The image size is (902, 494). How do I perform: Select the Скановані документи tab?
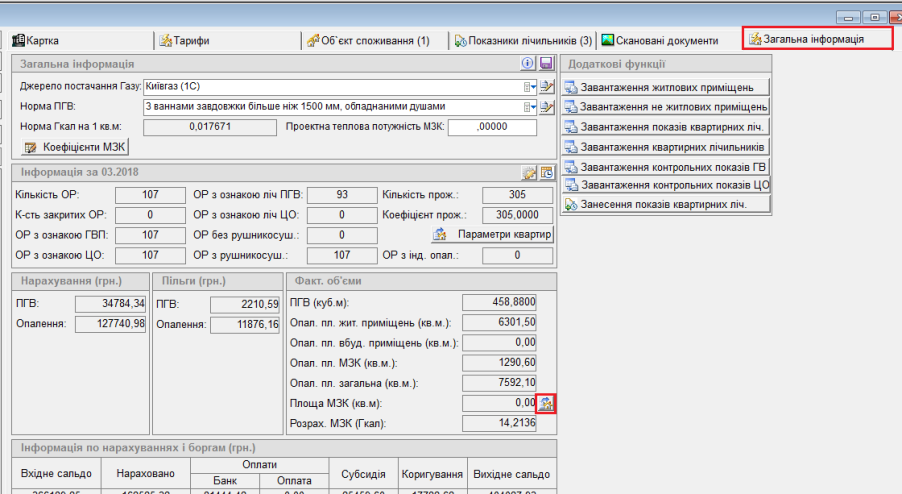pyautogui.click(x=660, y=41)
